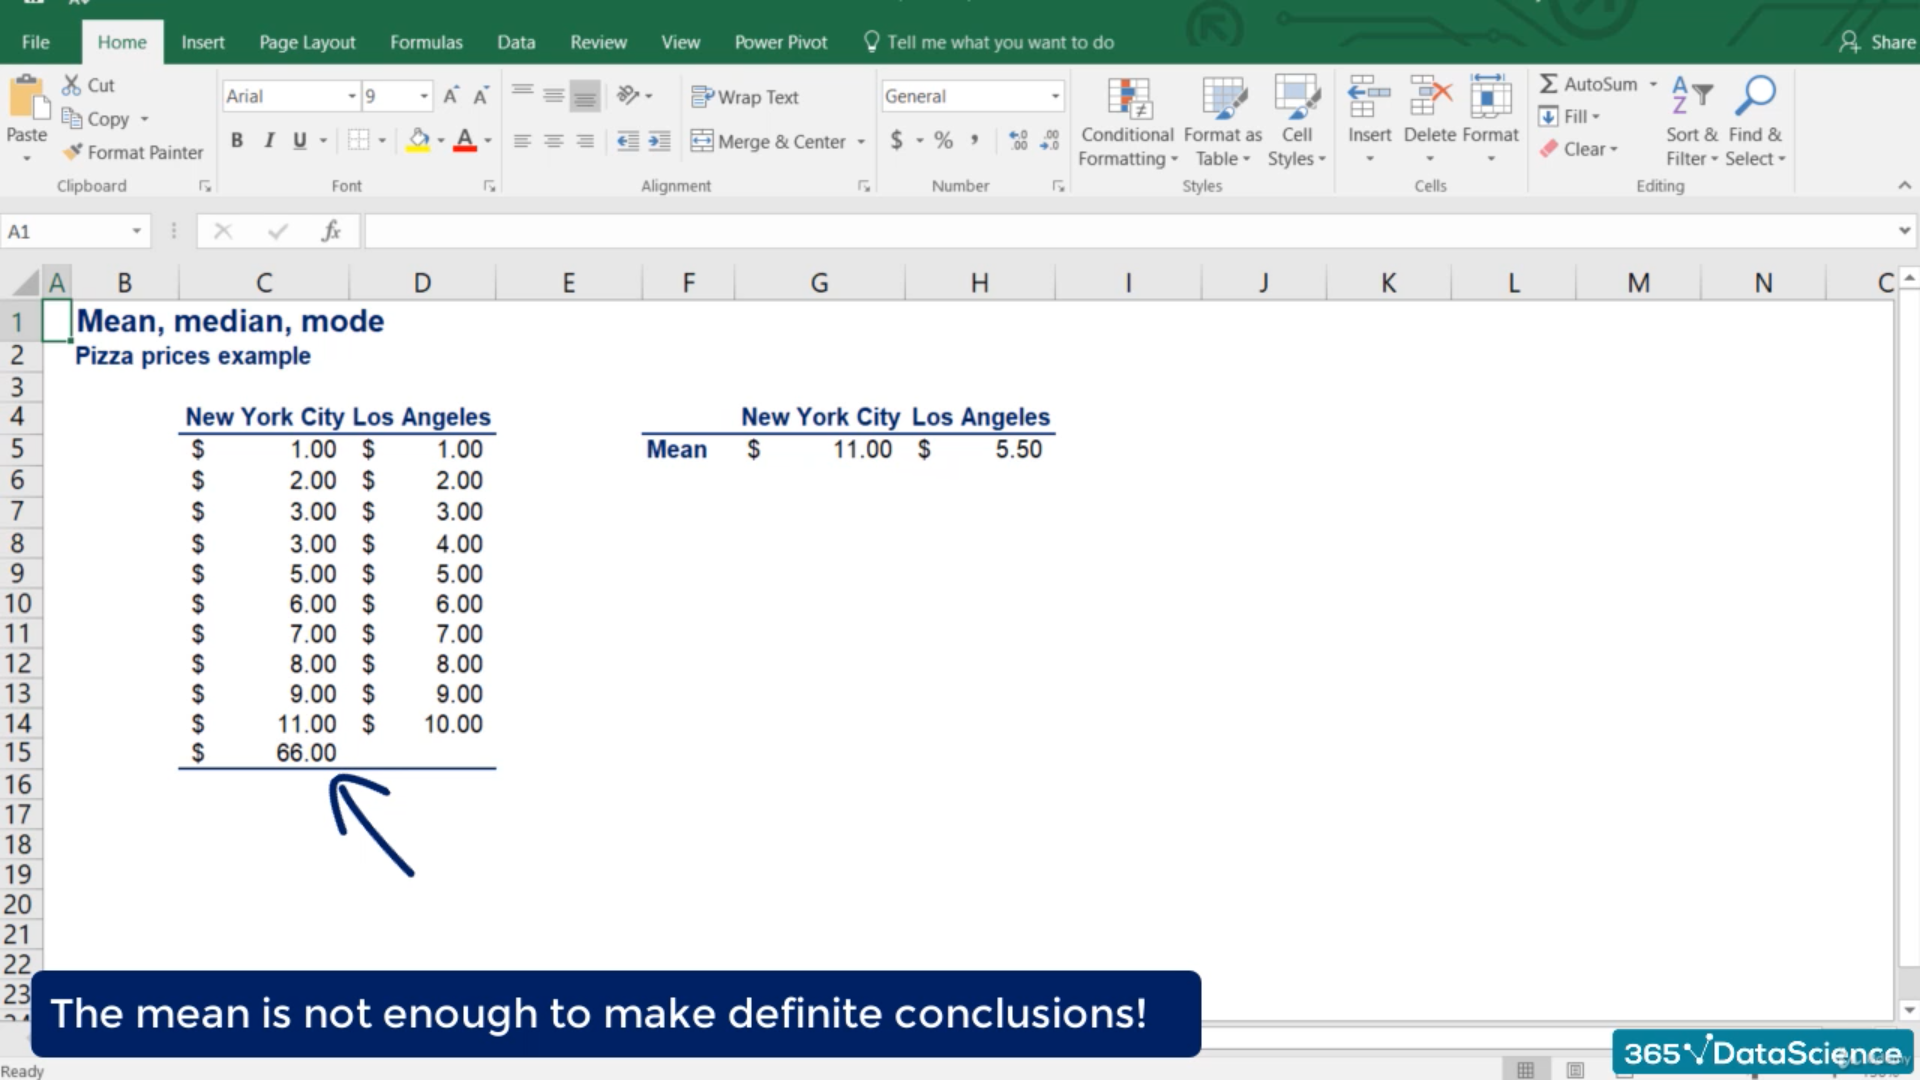Expand the General number format dropdown

click(1055, 96)
